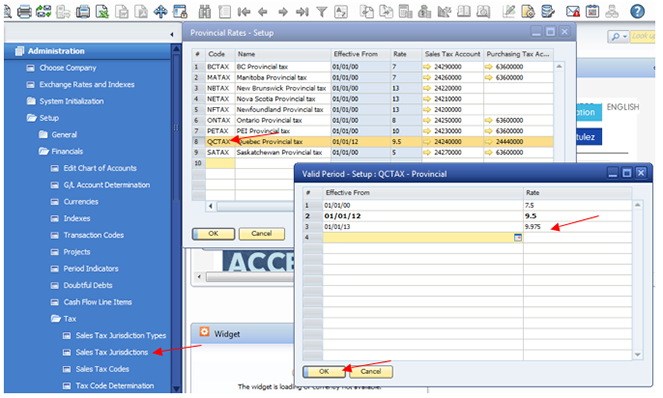The width and height of the screenshot is (663, 398).
Task: Open the date picker in Valid Period row 4
Action: click(x=518, y=238)
